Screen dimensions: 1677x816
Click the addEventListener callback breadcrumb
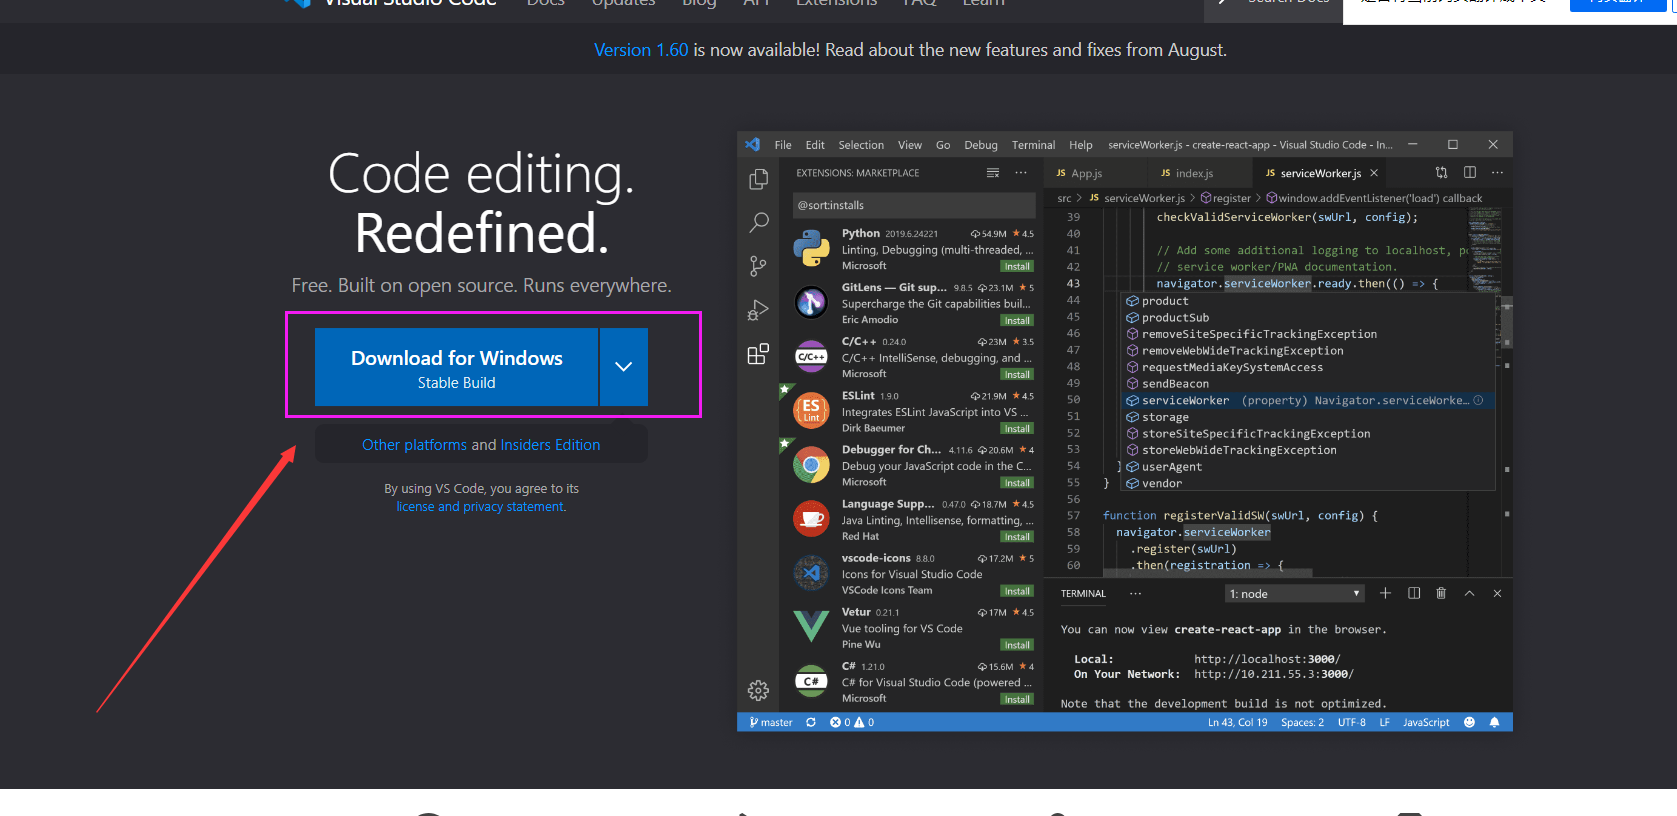click(1374, 198)
